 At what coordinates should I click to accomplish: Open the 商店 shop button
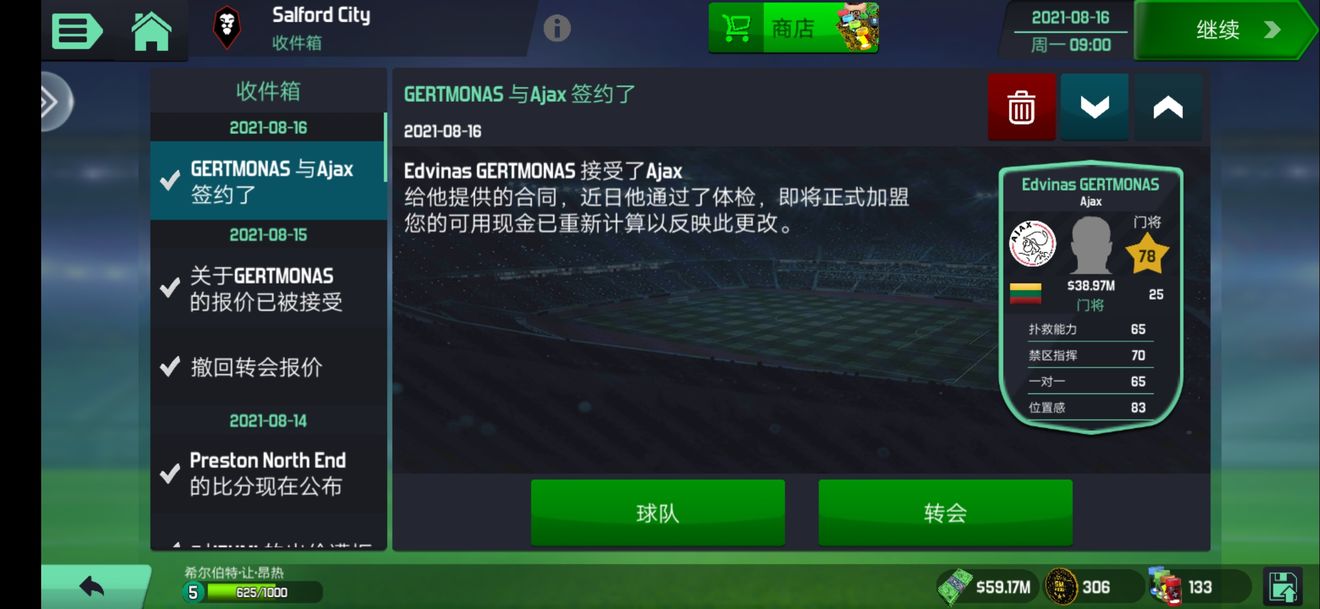[793, 28]
